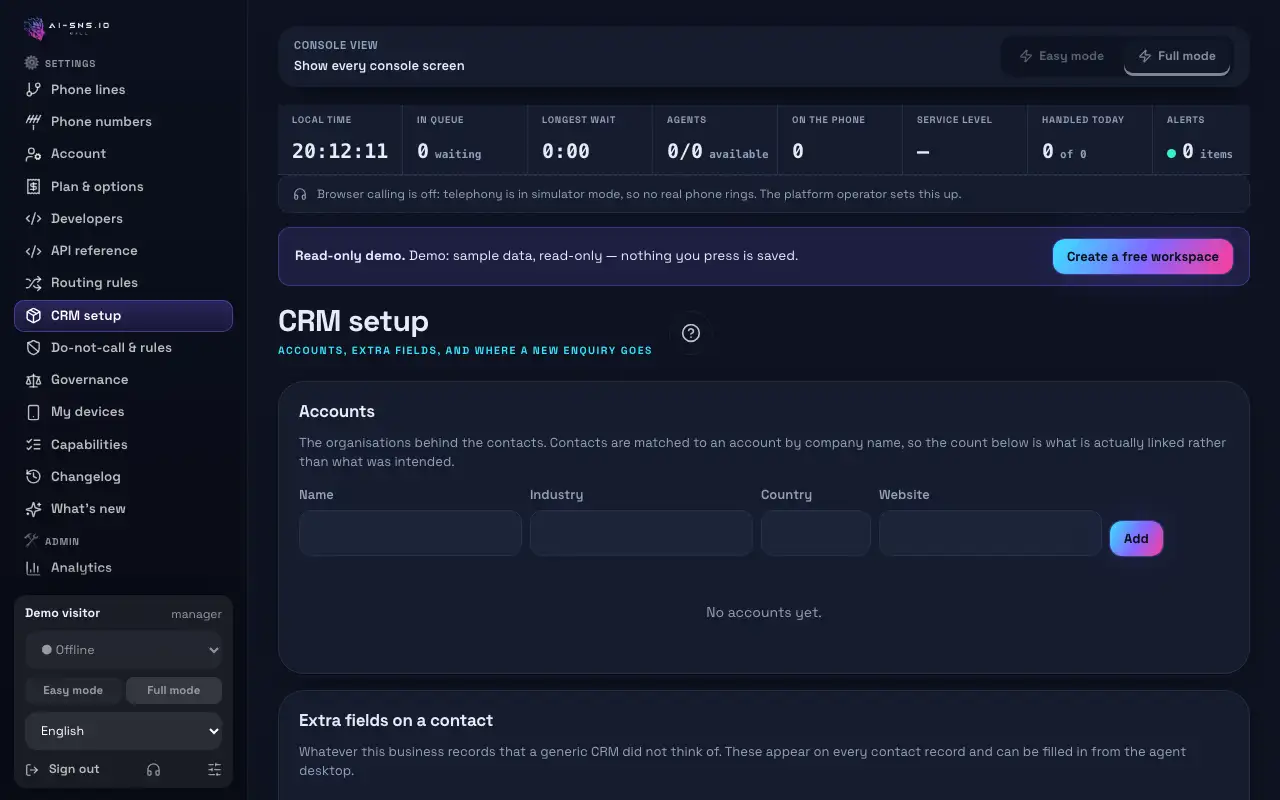
Task: Click the checklist icon beside Capabilities
Action: tap(33, 445)
